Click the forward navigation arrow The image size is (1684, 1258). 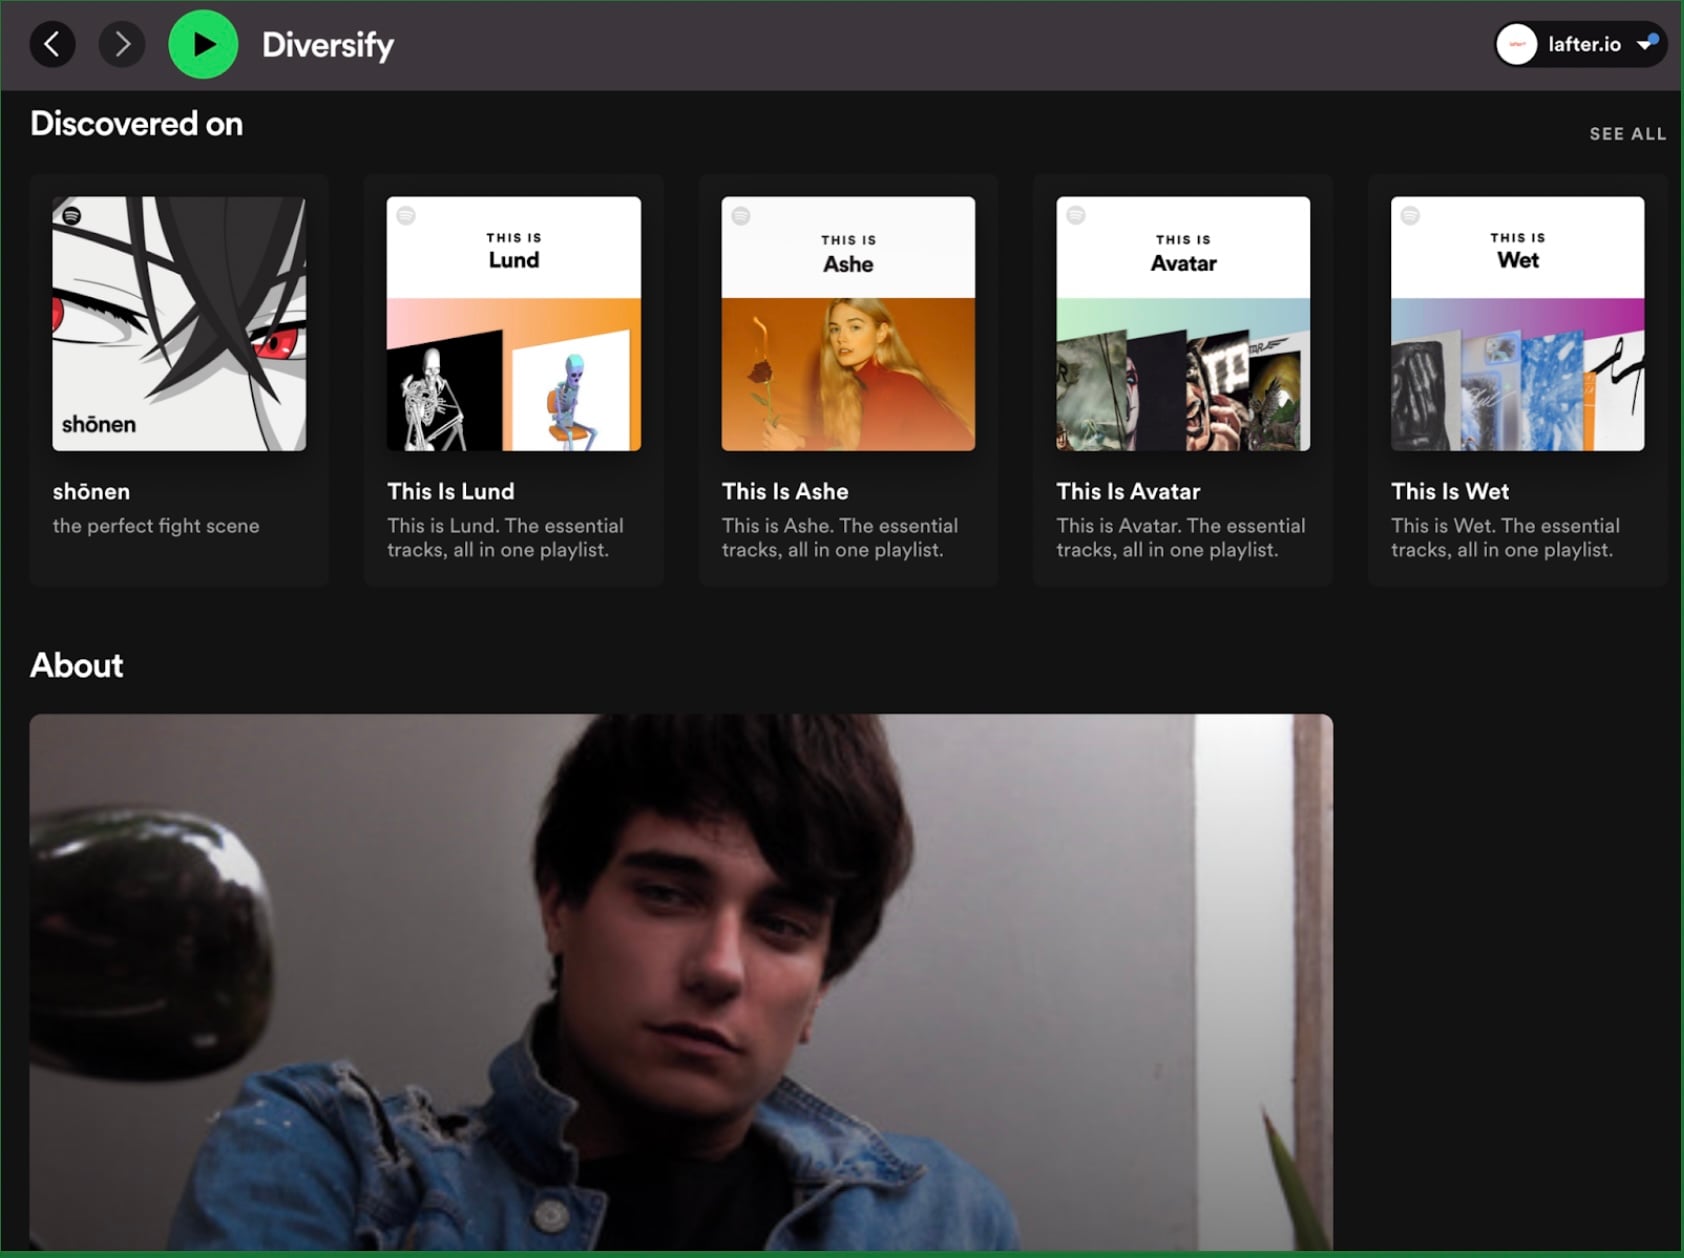122,44
